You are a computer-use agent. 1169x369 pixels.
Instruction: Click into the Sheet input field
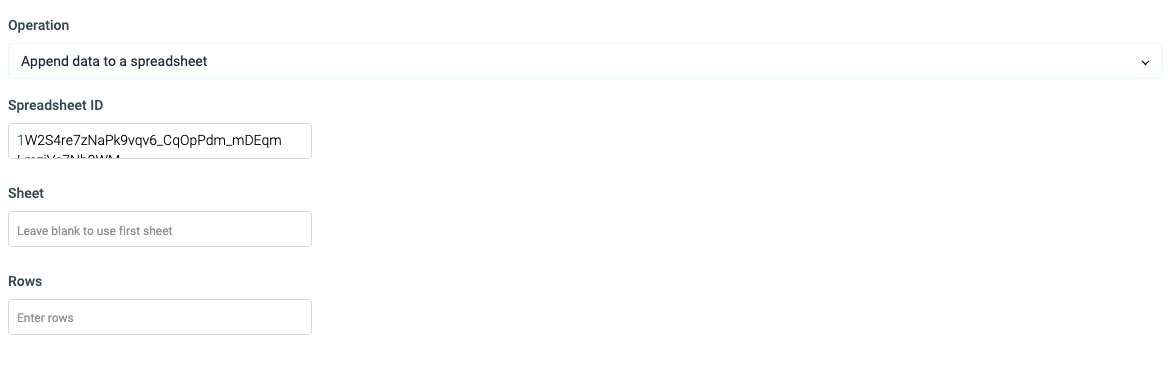pyautogui.click(x=160, y=229)
